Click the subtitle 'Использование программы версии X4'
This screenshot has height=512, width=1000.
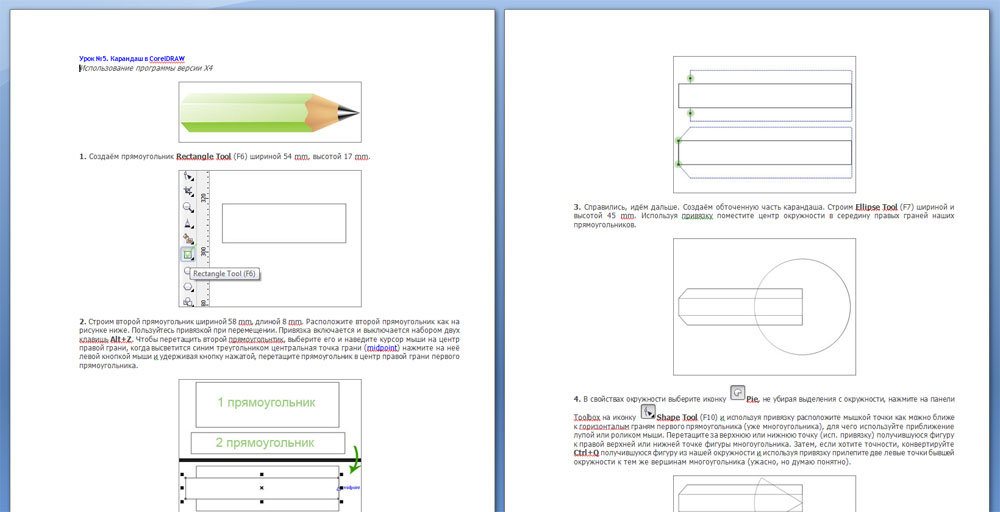pos(146,68)
